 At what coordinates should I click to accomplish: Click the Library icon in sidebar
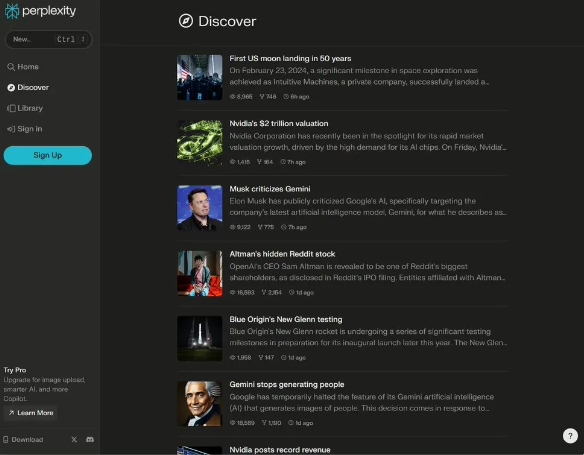click(11, 108)
